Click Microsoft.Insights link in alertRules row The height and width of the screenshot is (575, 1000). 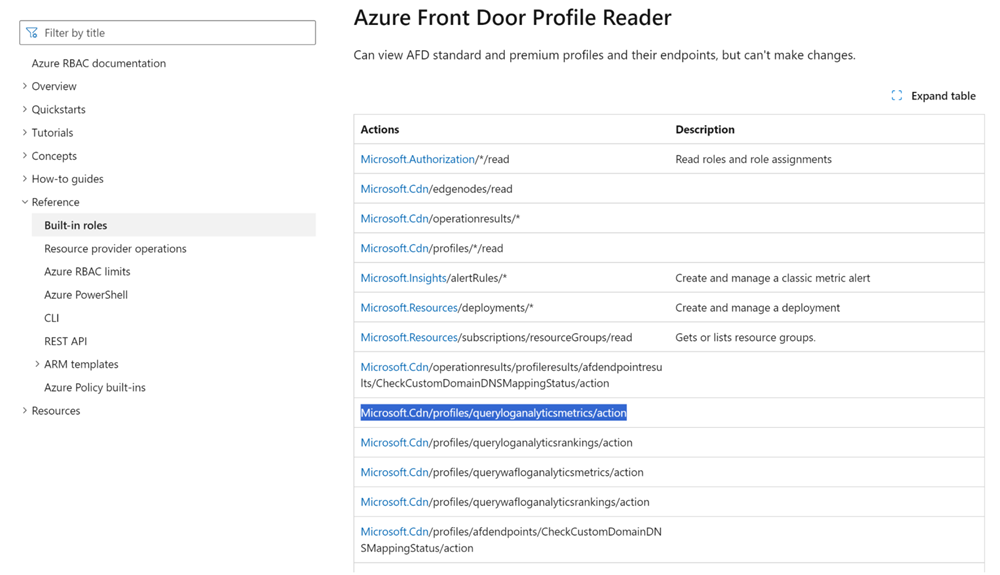tap(403, 278)
